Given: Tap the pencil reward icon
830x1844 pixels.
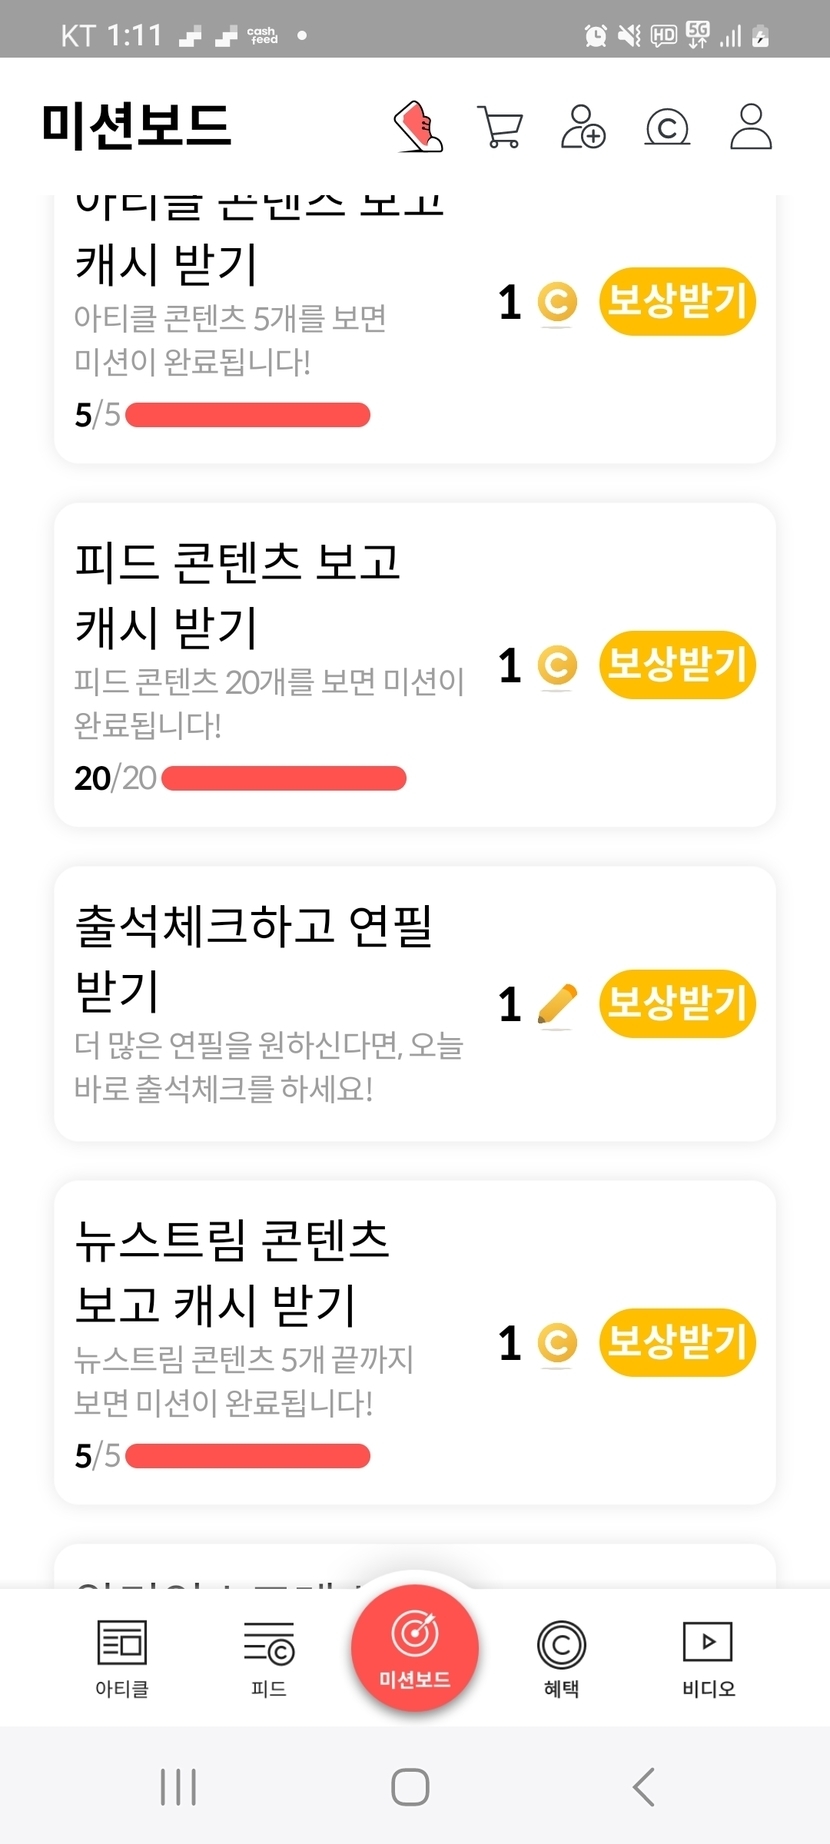Looking at the screenshot, I should coord(557,1004).
